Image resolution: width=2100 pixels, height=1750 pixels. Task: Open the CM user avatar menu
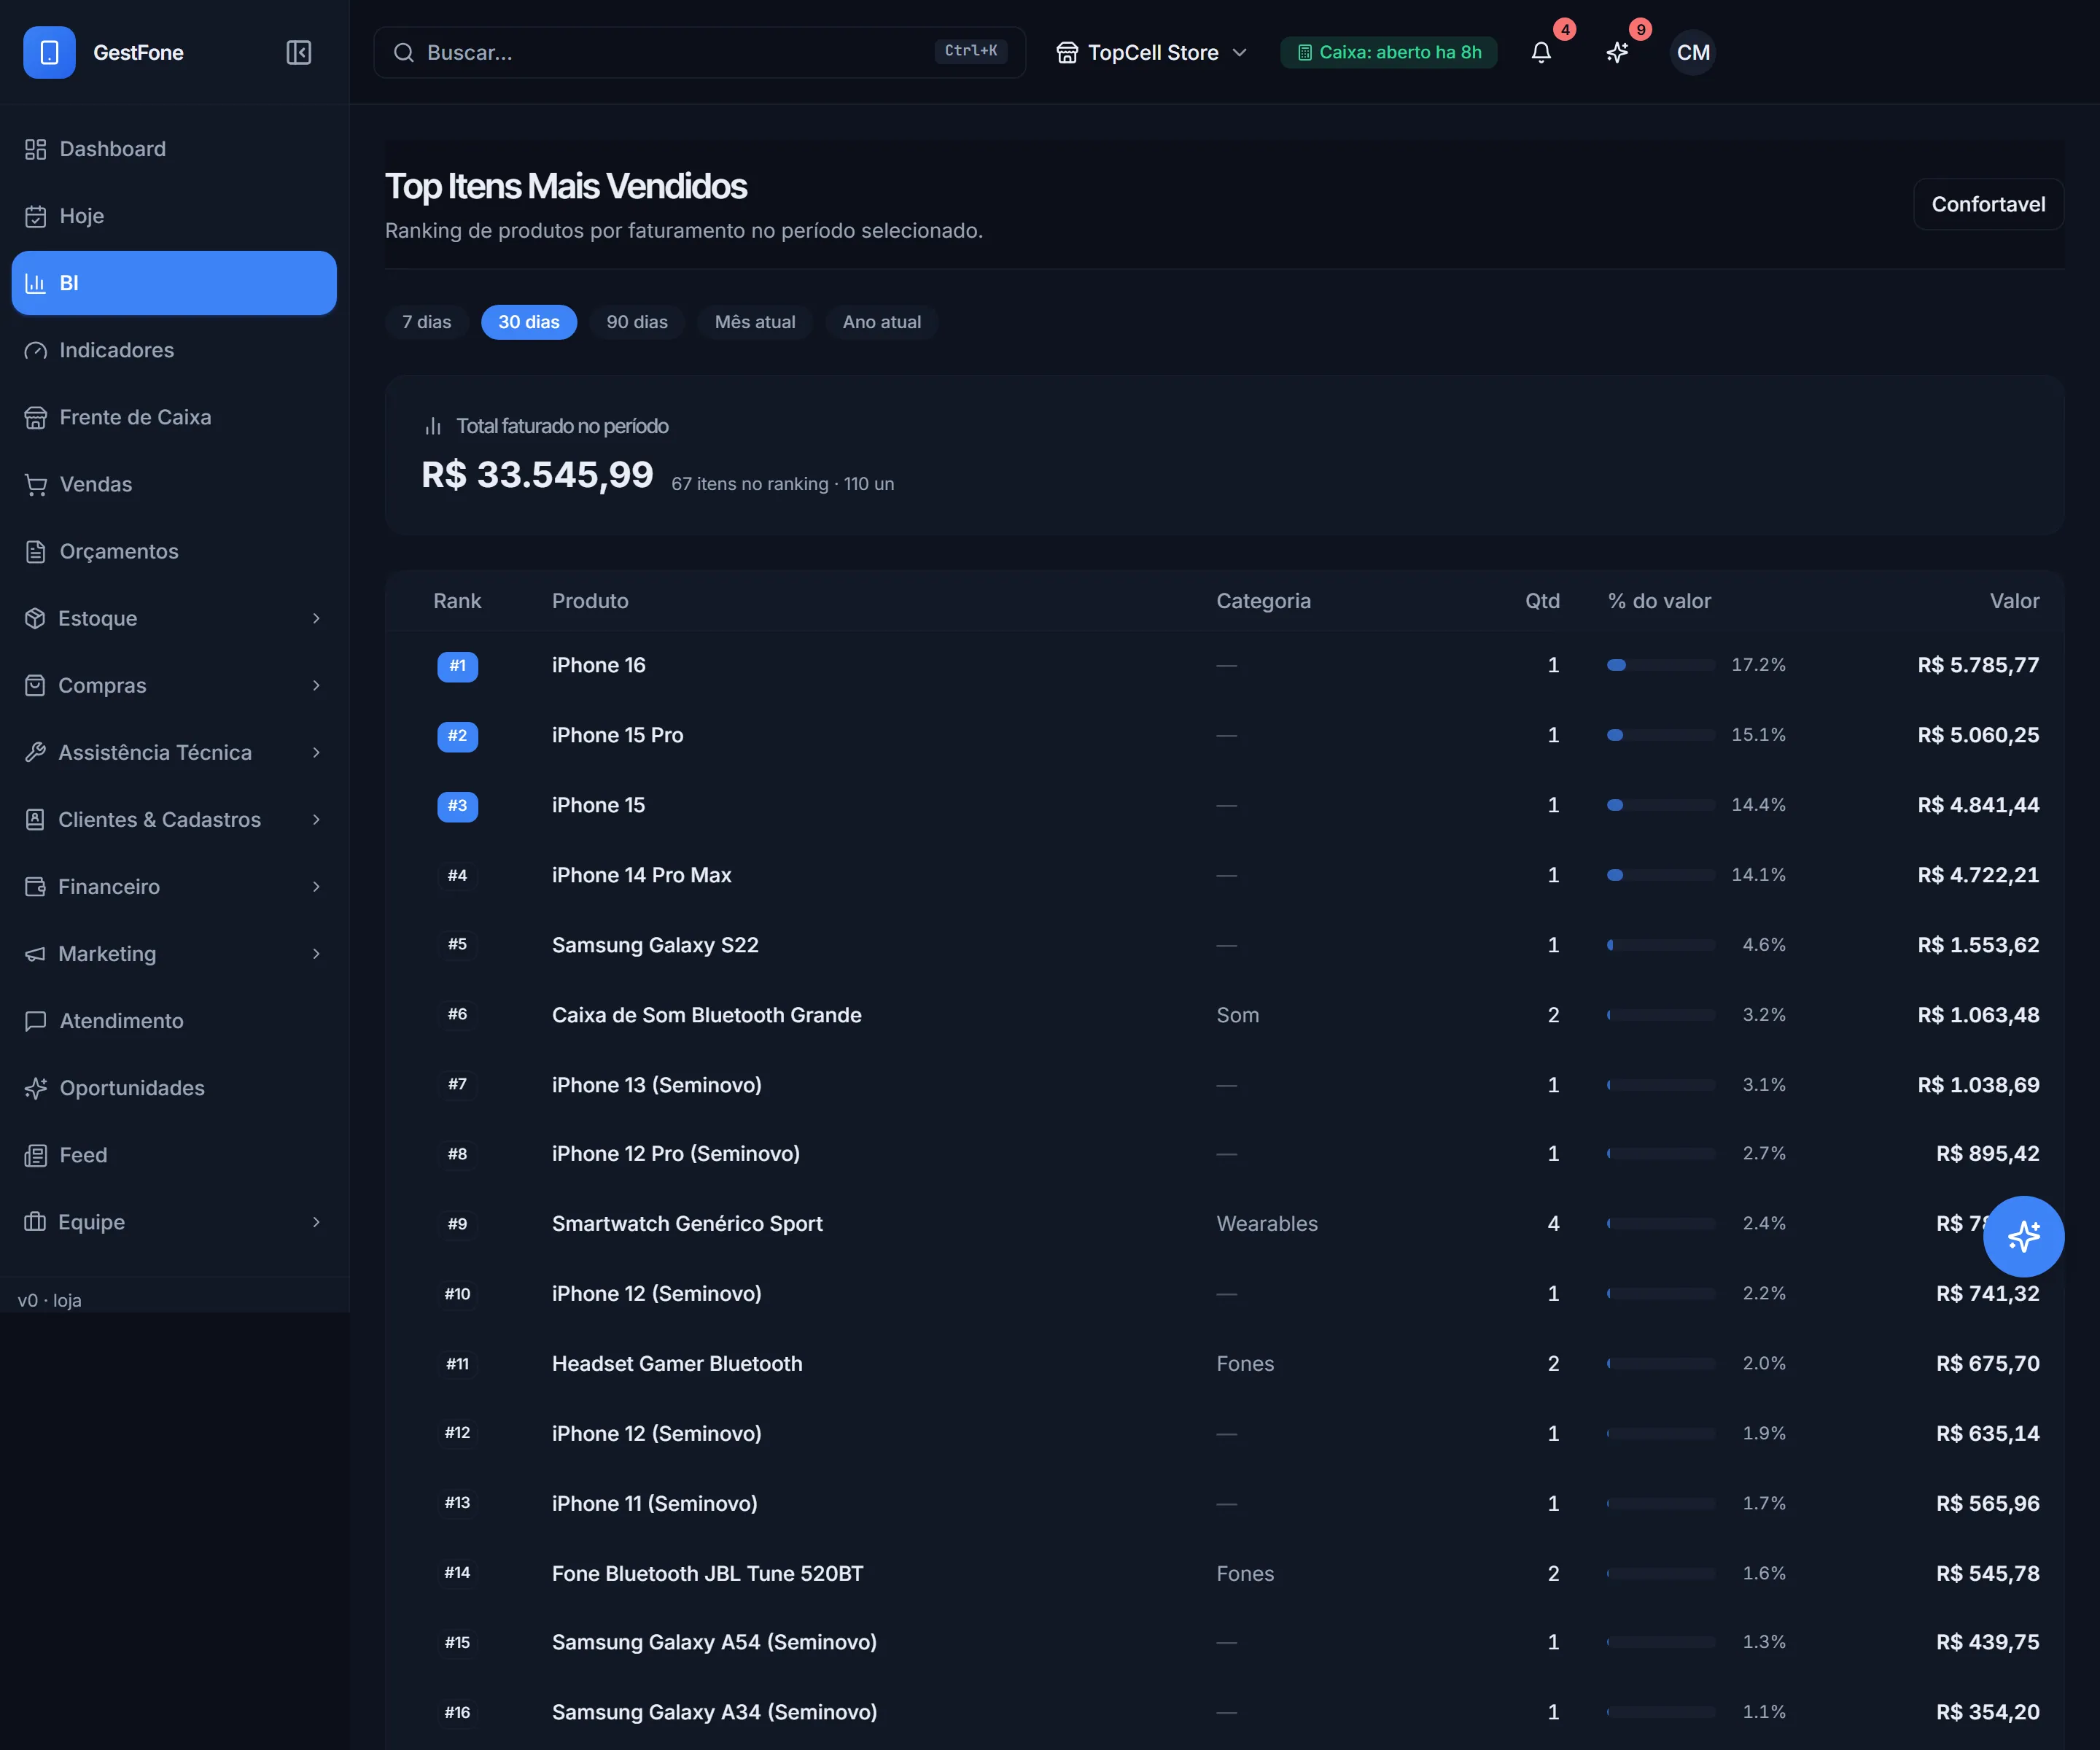[1693, 52]
